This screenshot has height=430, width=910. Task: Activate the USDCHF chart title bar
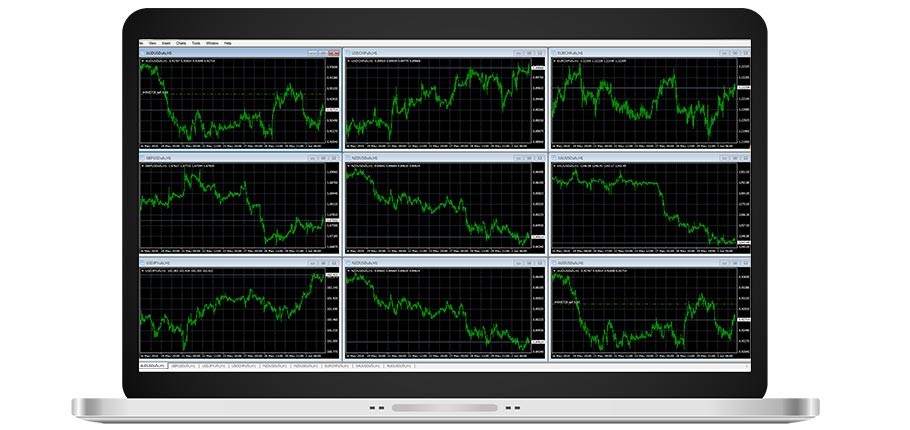(445, 53)
